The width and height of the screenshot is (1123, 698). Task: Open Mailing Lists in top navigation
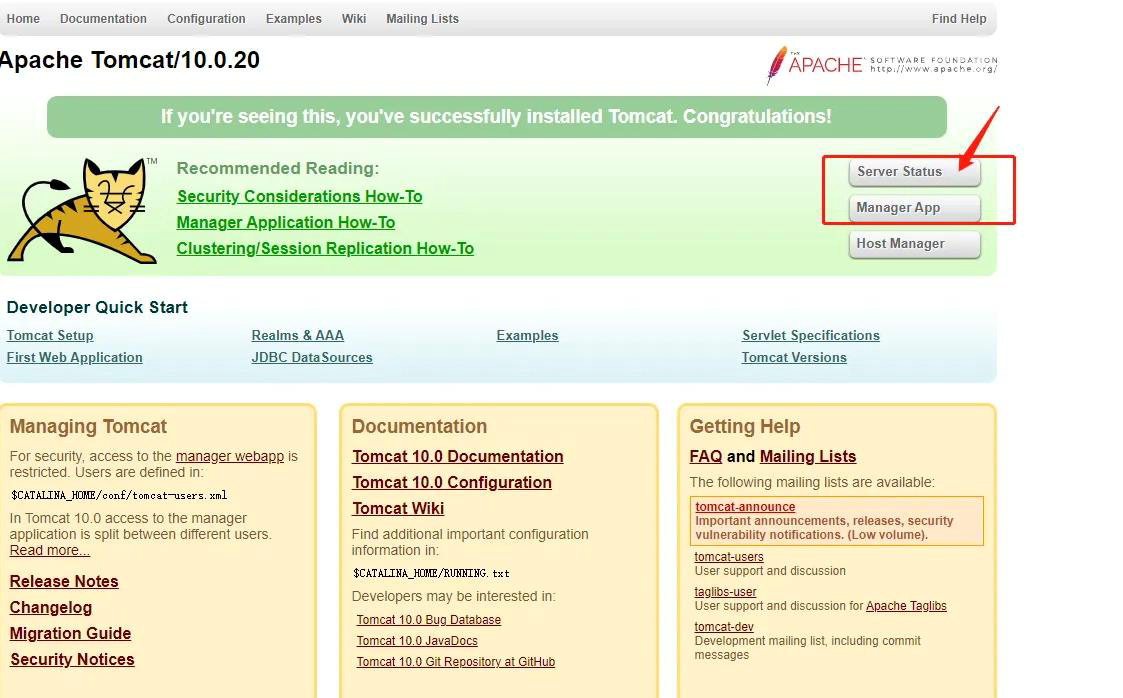coord(423,19)
